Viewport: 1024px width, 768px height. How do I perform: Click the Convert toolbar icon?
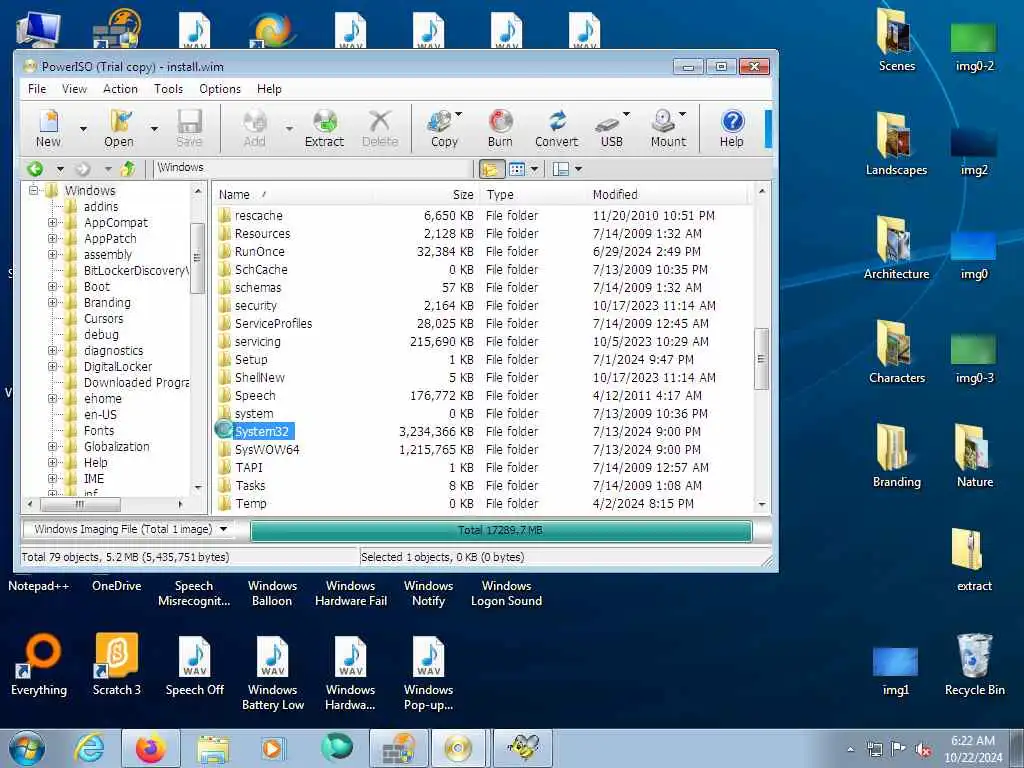(x=556, y=128)
